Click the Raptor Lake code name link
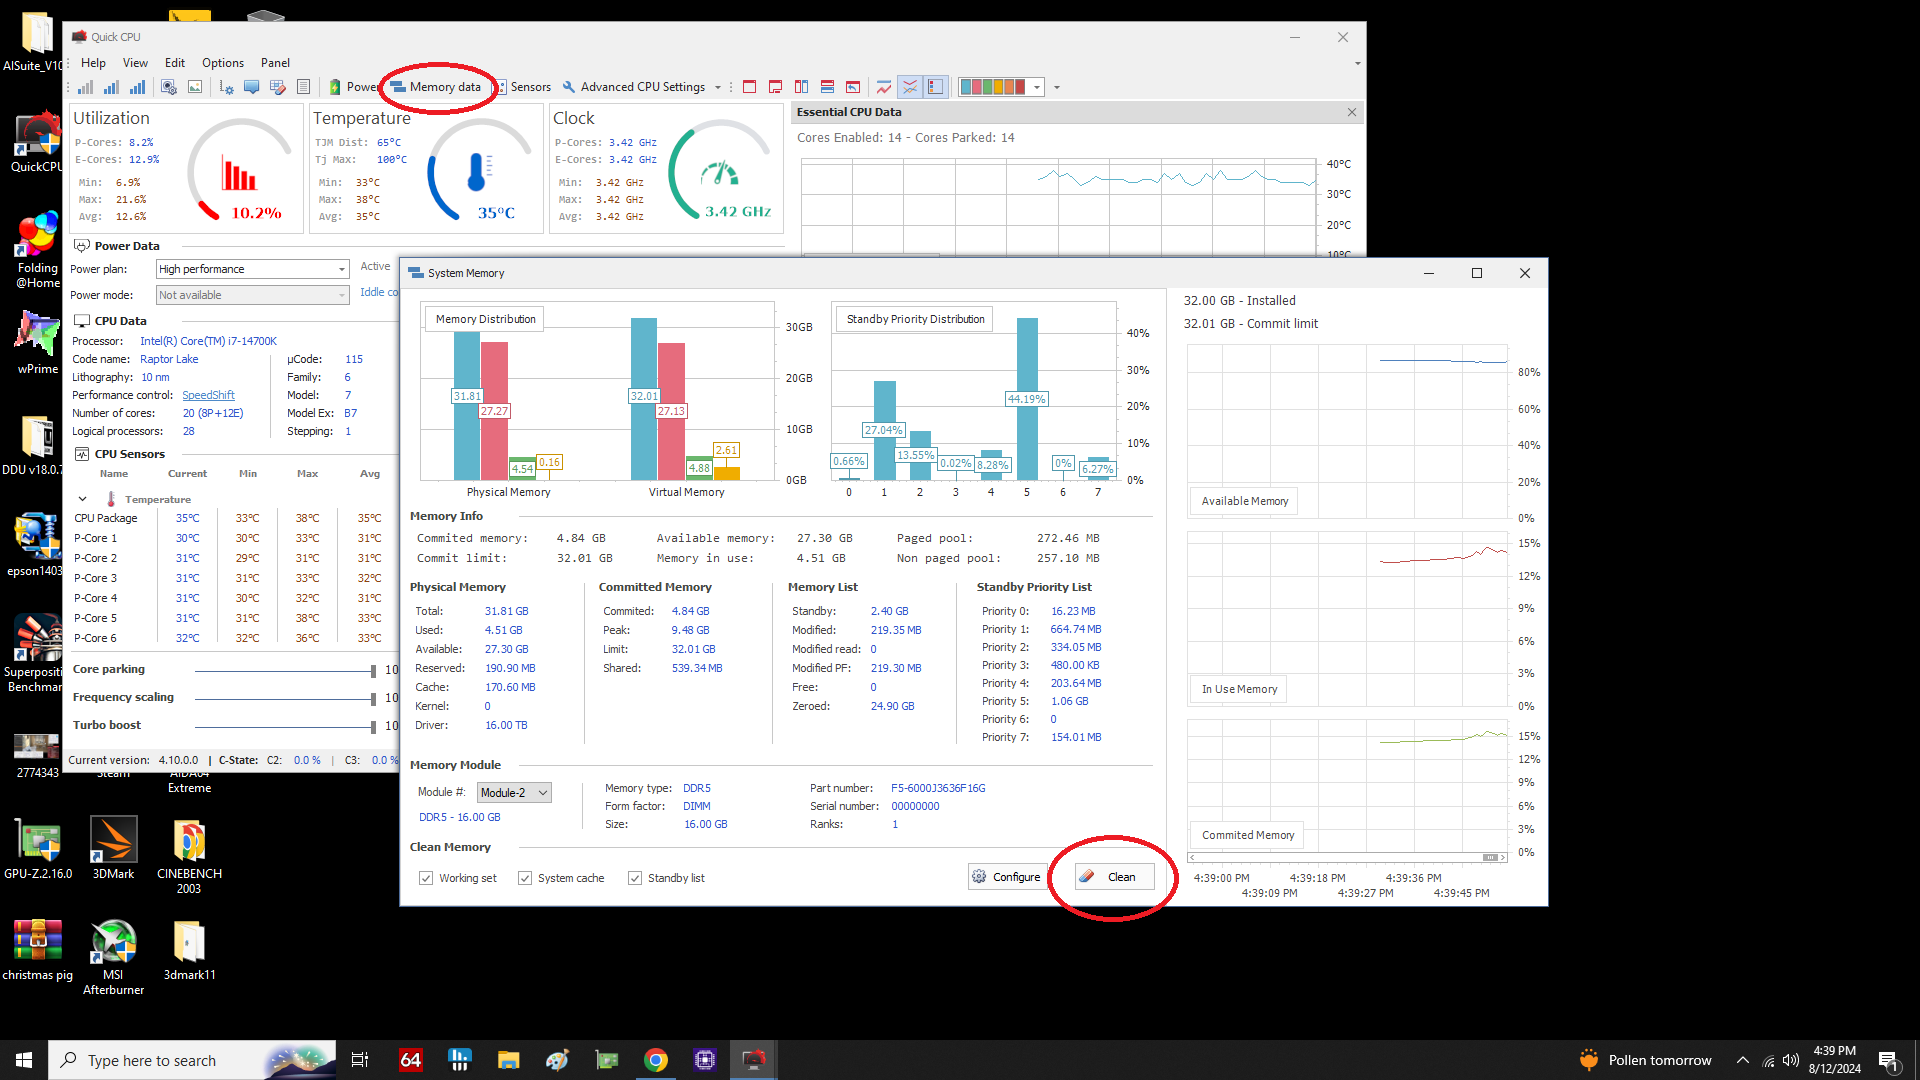 [x=169, y=359]
